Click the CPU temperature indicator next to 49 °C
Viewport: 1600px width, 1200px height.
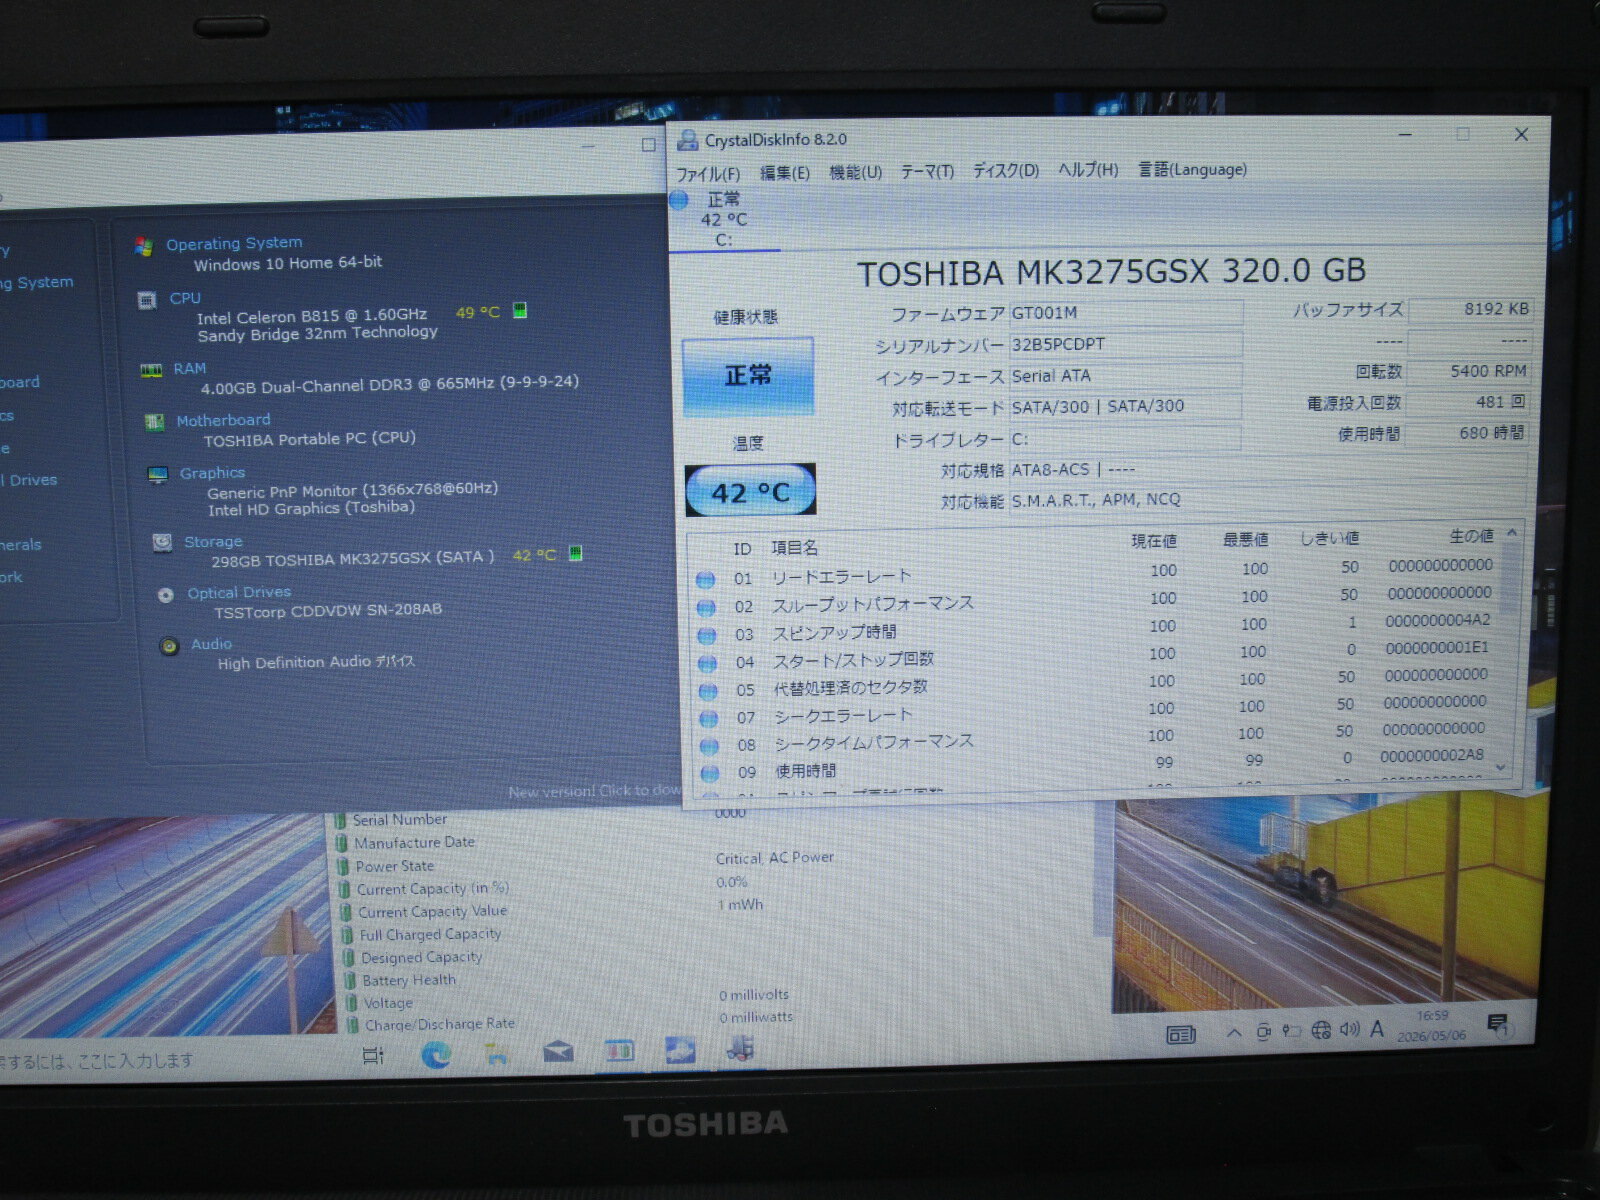click(x=520, y=311)
